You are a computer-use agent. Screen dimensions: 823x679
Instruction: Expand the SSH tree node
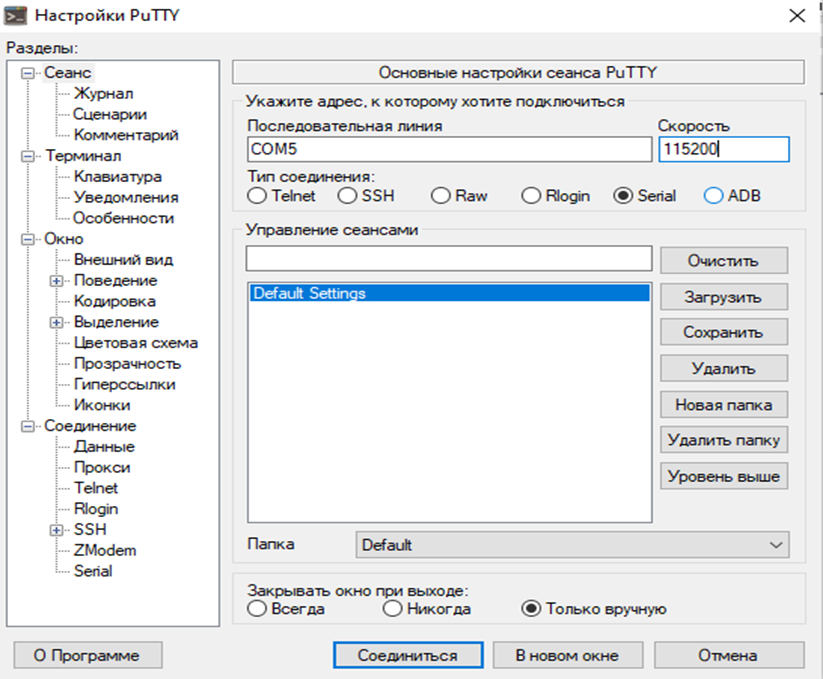pos(57,530)
